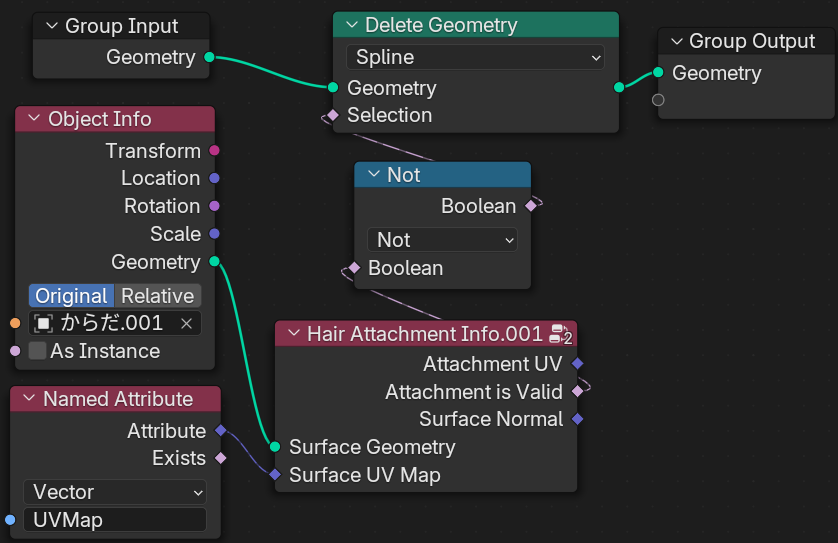This screenshot has height=543, width=838.
Task: Click the Group Input Geometry output socket
Action: (x=208, y=57)
